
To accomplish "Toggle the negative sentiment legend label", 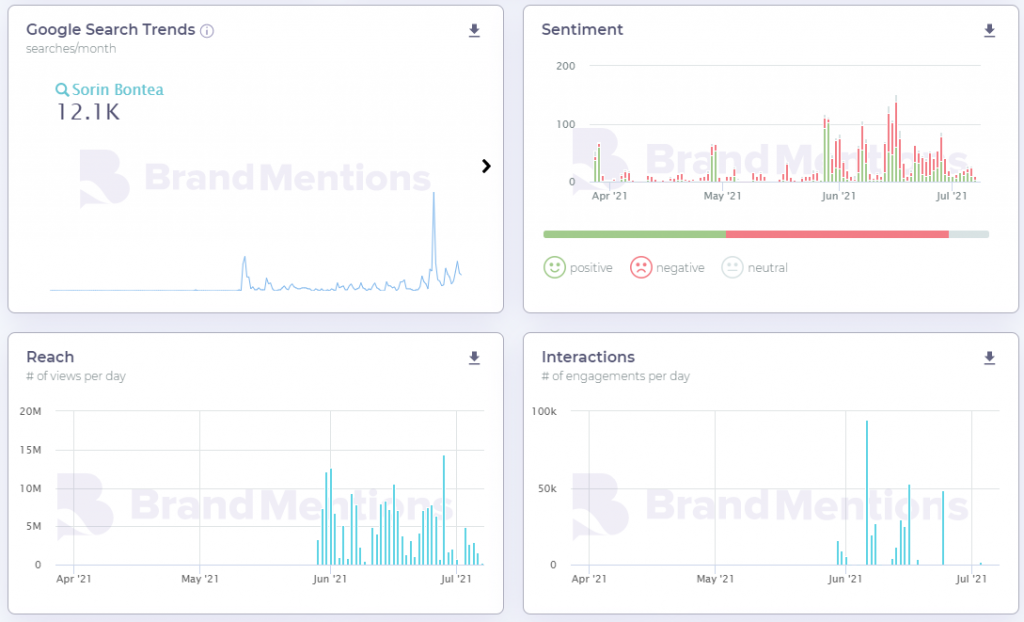I will coord(680,268).
